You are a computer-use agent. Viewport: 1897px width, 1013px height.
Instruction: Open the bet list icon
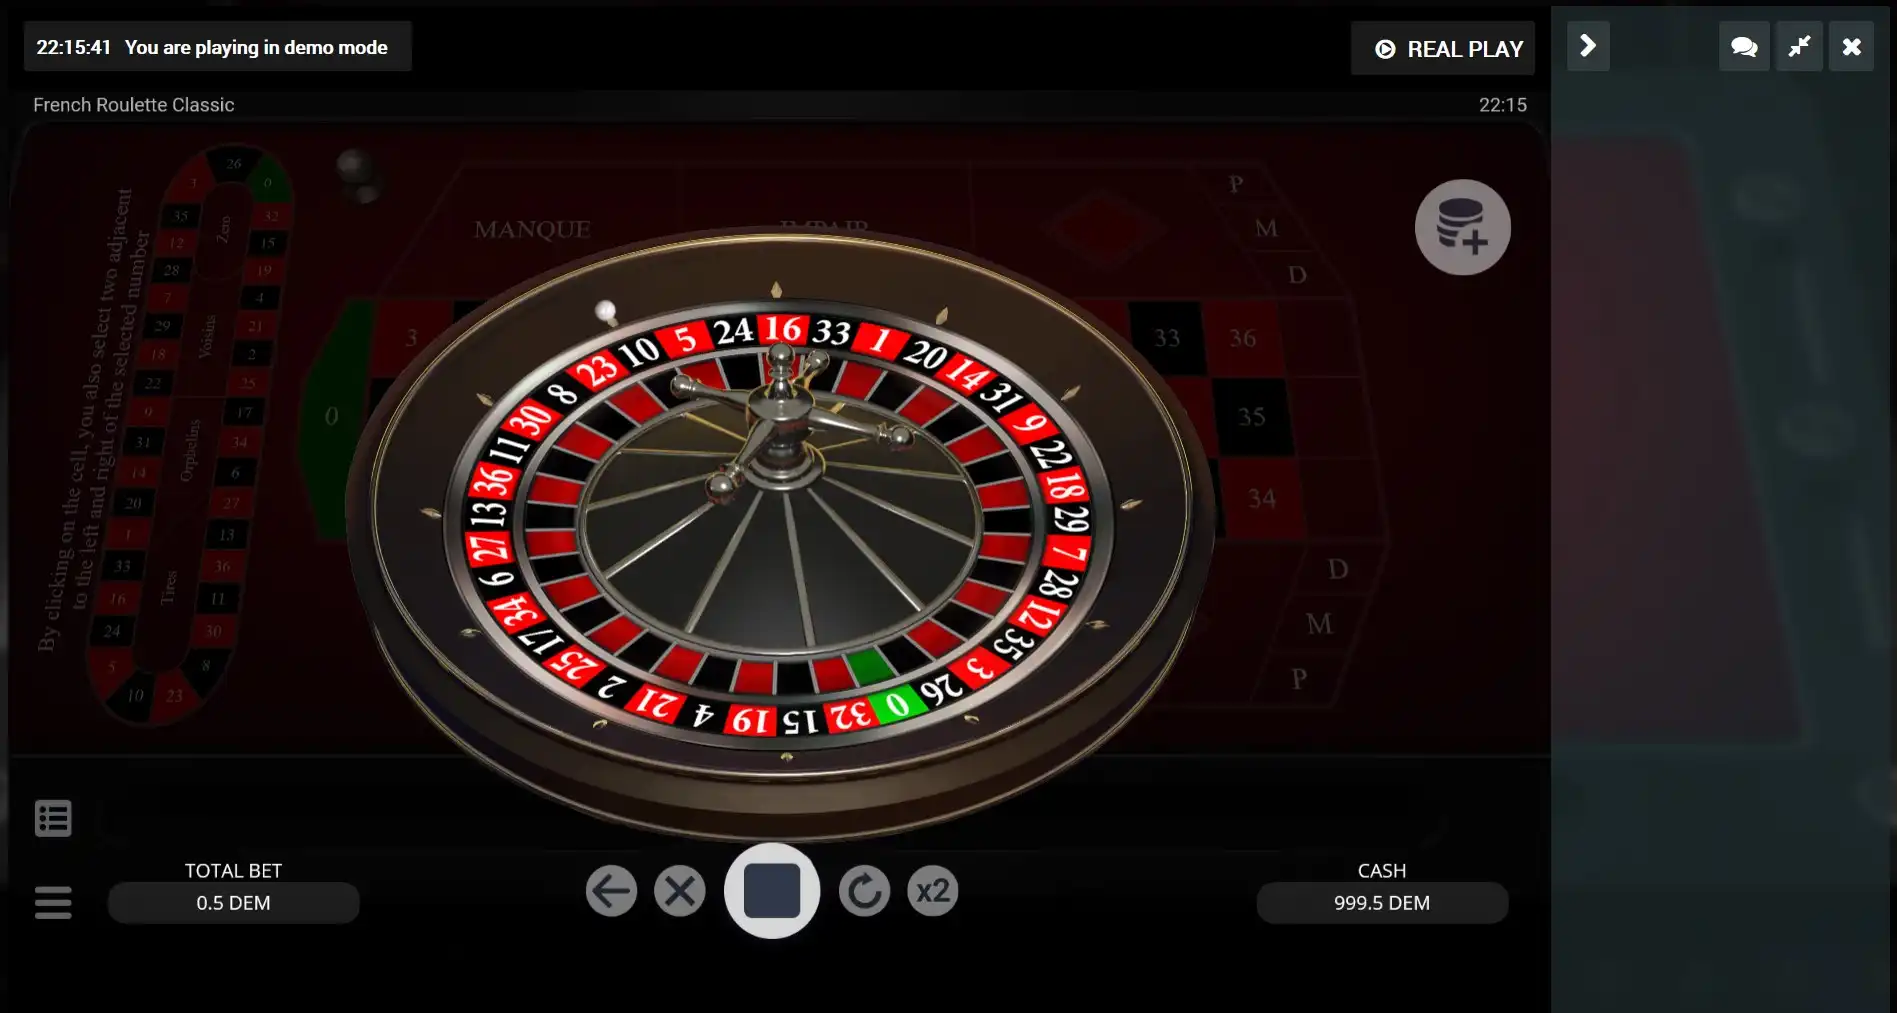click(x=53, y=818)
